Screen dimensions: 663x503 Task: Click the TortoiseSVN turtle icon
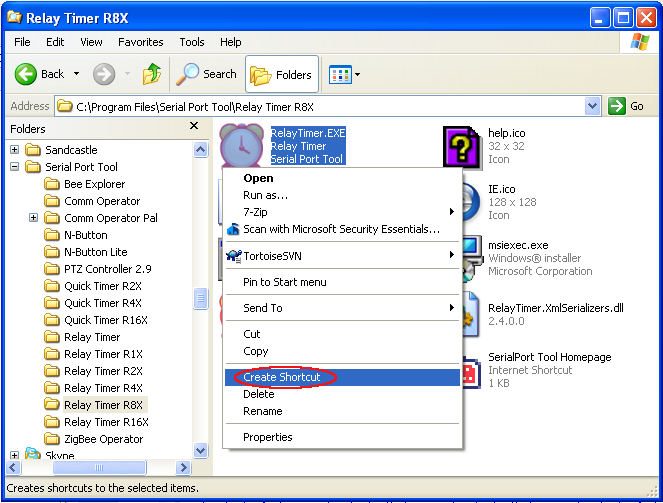point(234,255)
